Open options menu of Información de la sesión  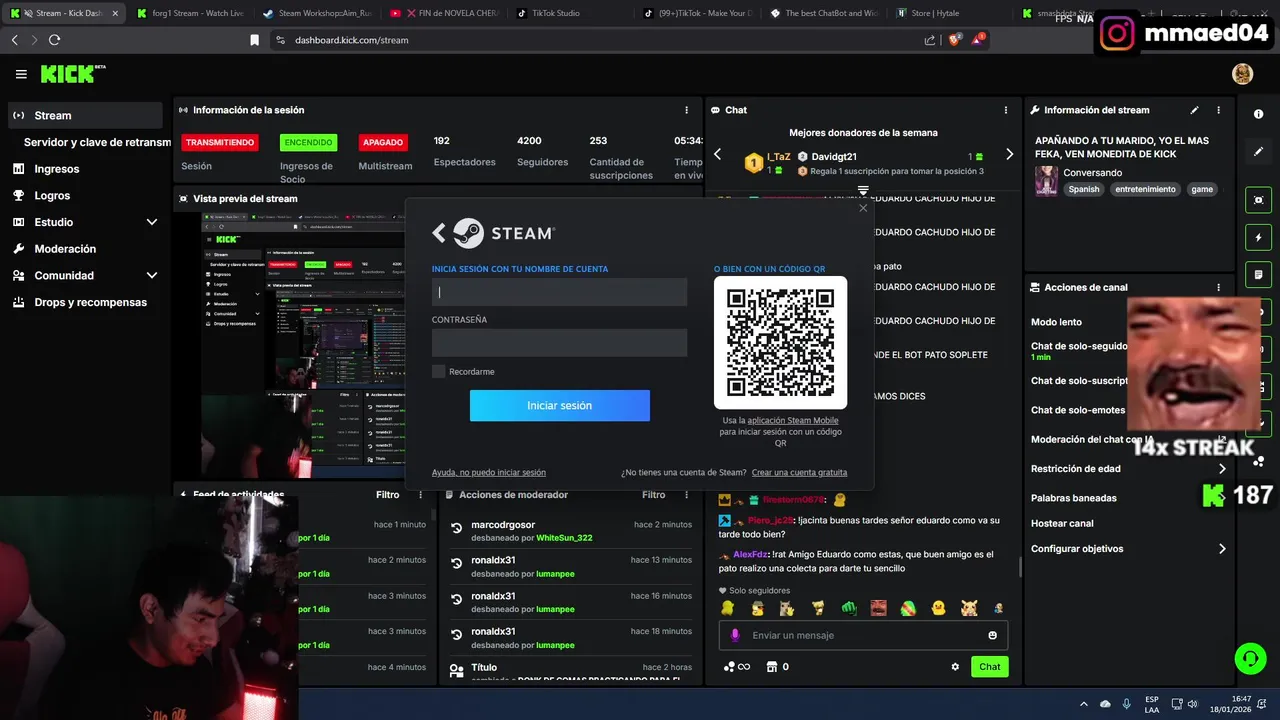686,110
